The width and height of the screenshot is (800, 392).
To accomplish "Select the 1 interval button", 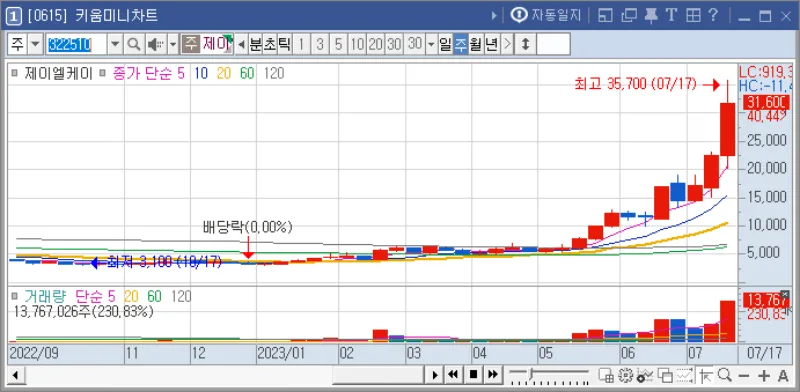I will 301,44.
